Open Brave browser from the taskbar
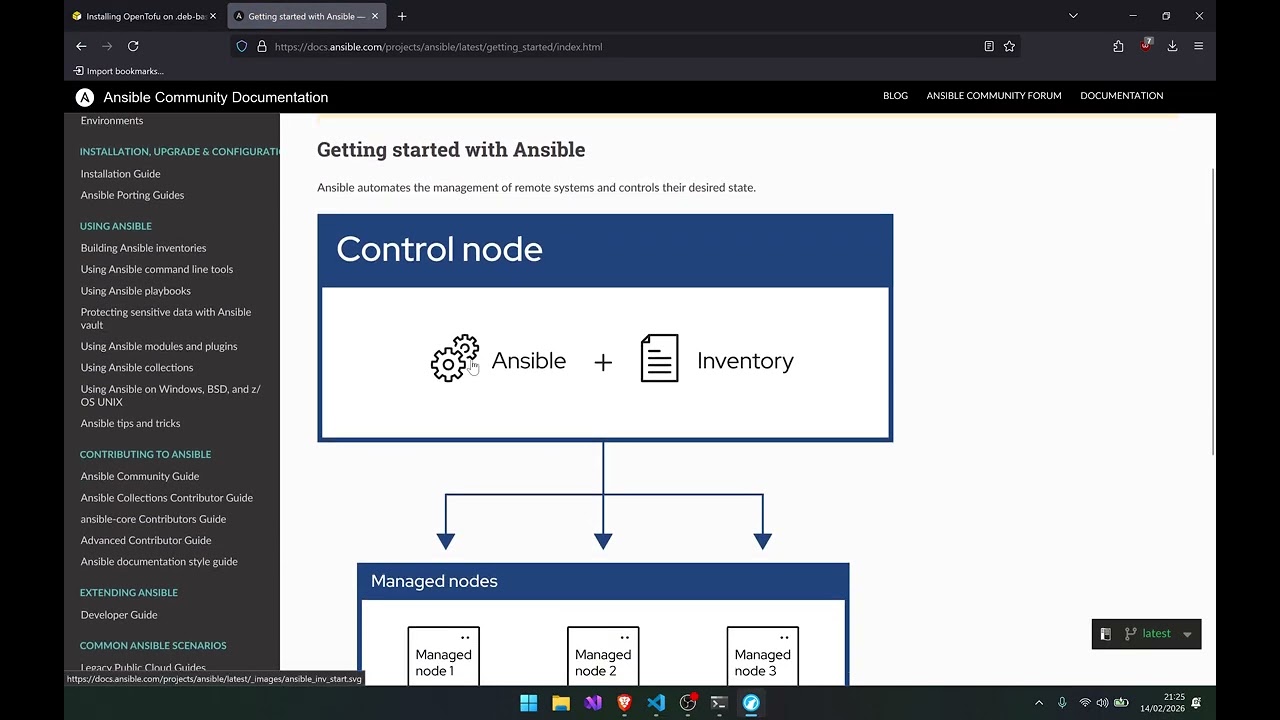Image resolution: width=1280 pixels, height=720 pixels. (x=624, y=703)
